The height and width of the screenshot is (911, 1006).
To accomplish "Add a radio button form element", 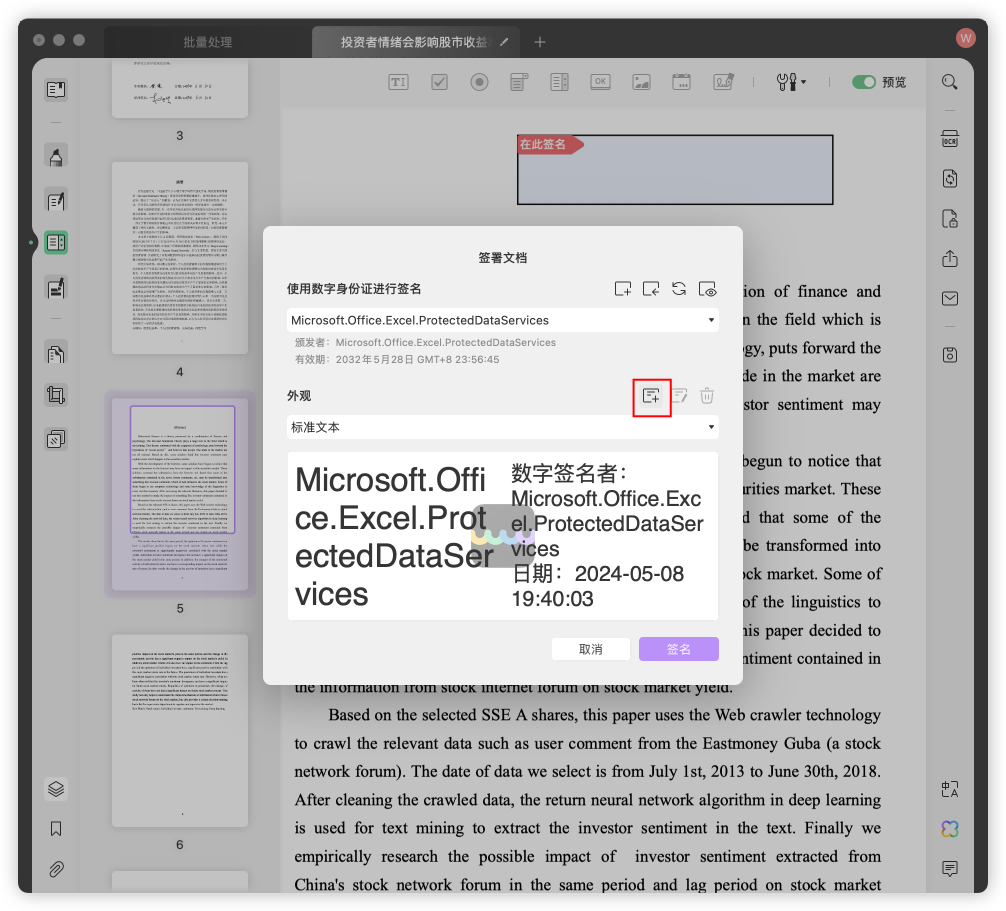I will [x=479, y=82].
